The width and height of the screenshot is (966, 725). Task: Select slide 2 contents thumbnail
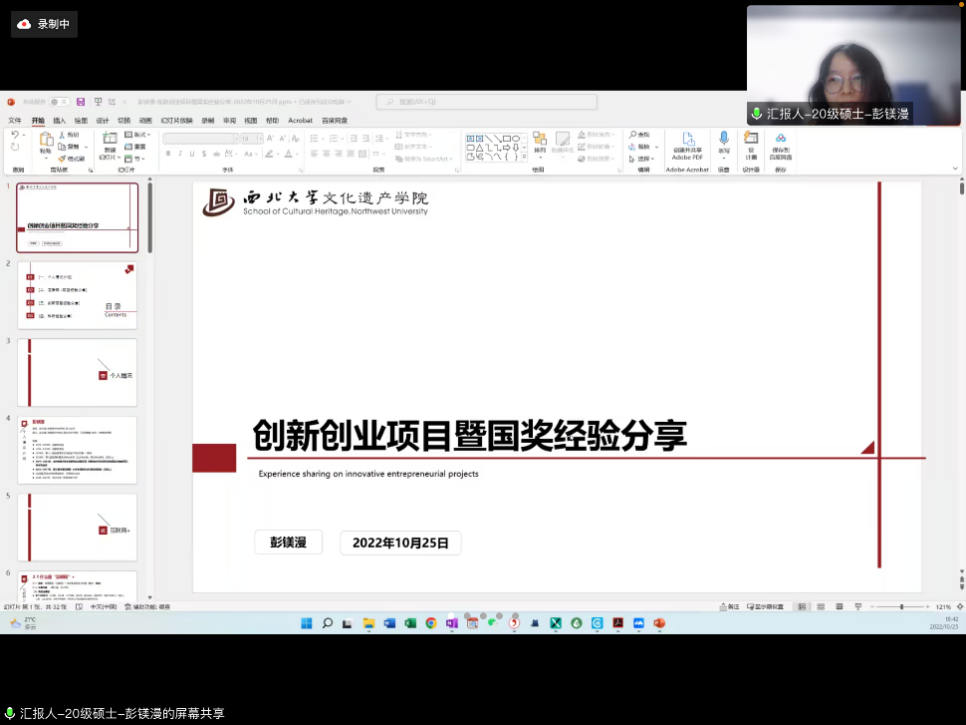pyautogui.click(x=77, y=295)
